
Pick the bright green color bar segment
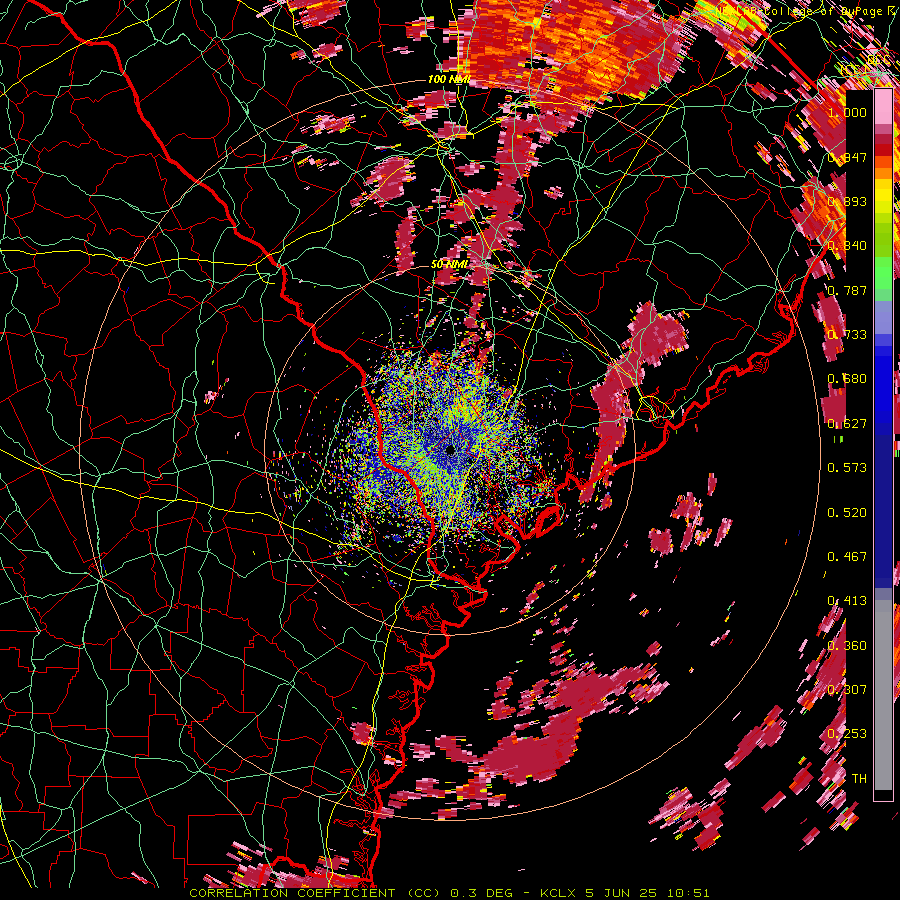tap(883, 273)
